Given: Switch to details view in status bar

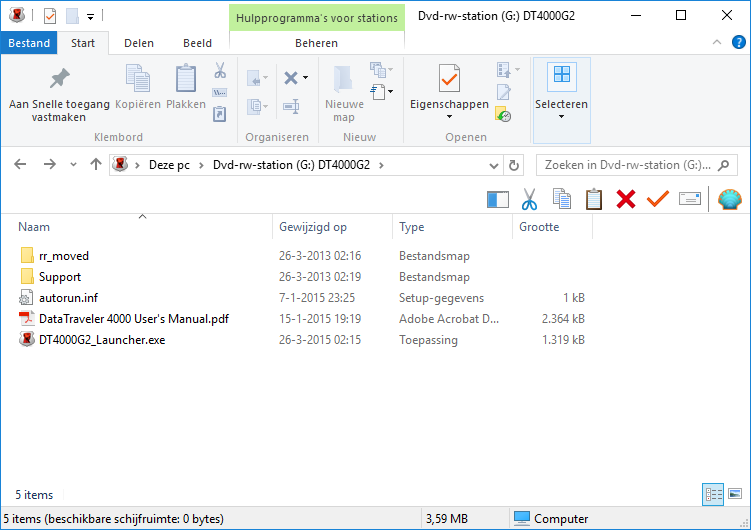Looking at the screenshot, I should pos(713,494).
